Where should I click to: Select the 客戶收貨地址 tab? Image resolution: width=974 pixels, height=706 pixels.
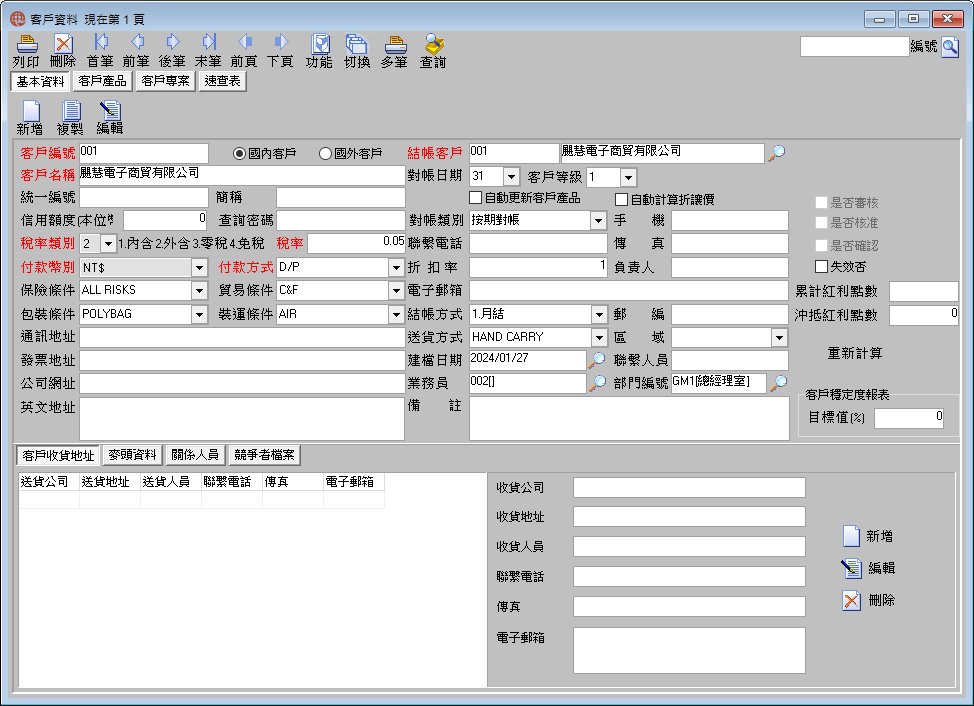pos(58,456)
